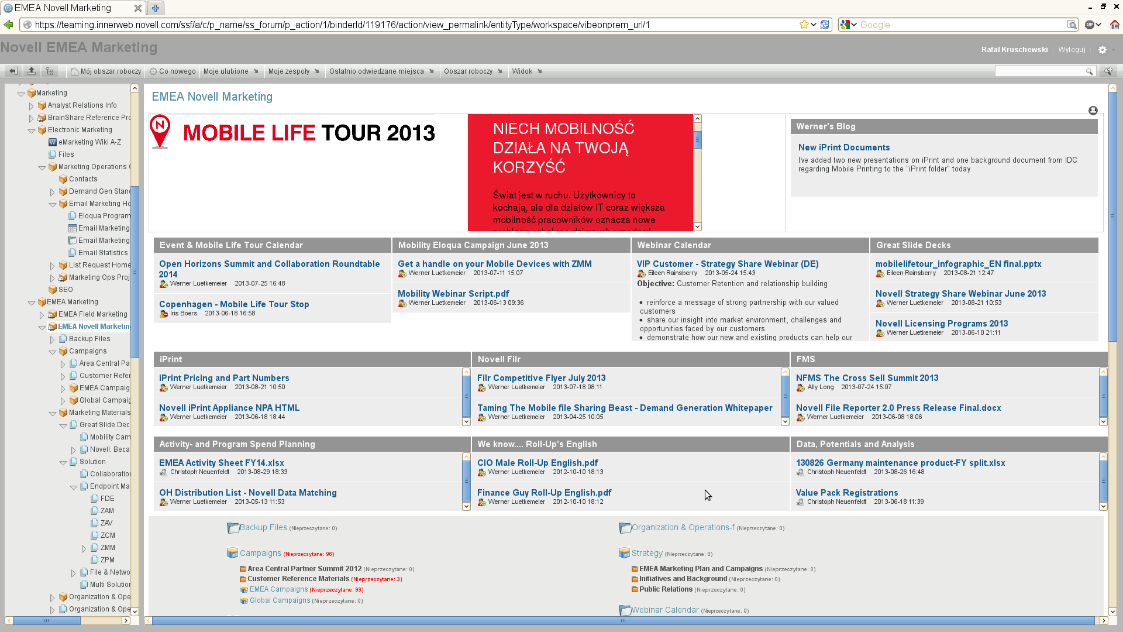Click the workspace tree toolbar icon
This screenshot has height=632, width=1123.
49,71
